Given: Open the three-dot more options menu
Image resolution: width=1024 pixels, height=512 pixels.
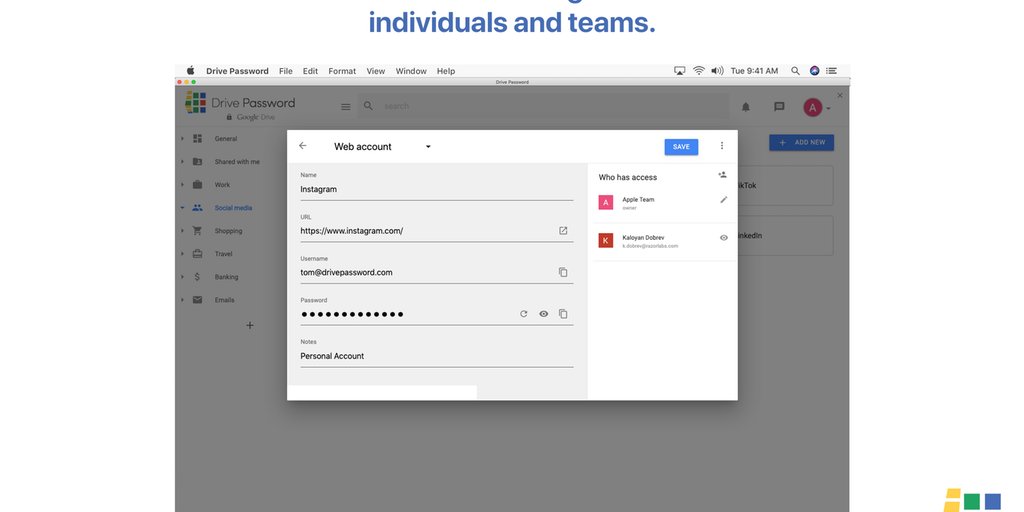Looking at the screenshot, I should click(722, 146).
